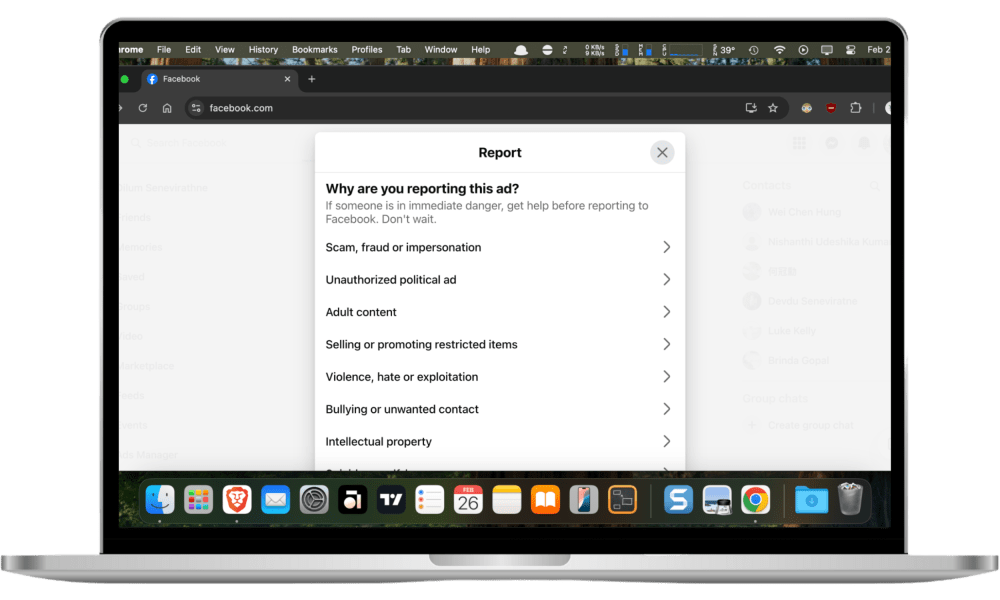The height and width of the screenshot is (600, 1000).
Task: View site information for facebook.com
Action: (196, 108)
